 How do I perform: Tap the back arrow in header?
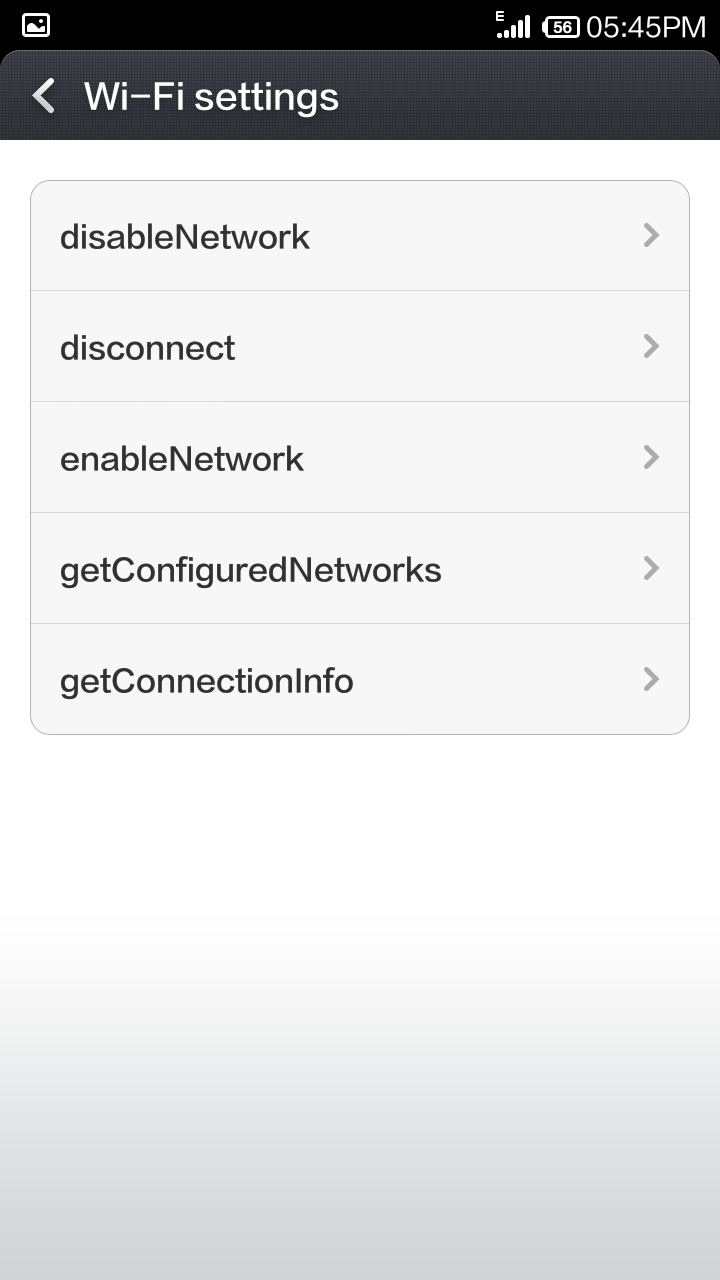pyautogui.click(x=44, y=97)
